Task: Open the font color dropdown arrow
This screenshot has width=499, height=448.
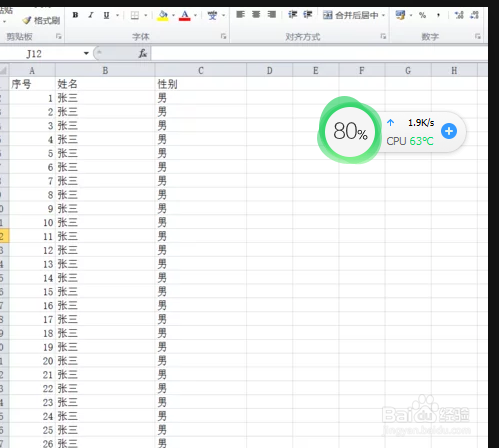Action: pyautogui.click(x=196, y=15)
